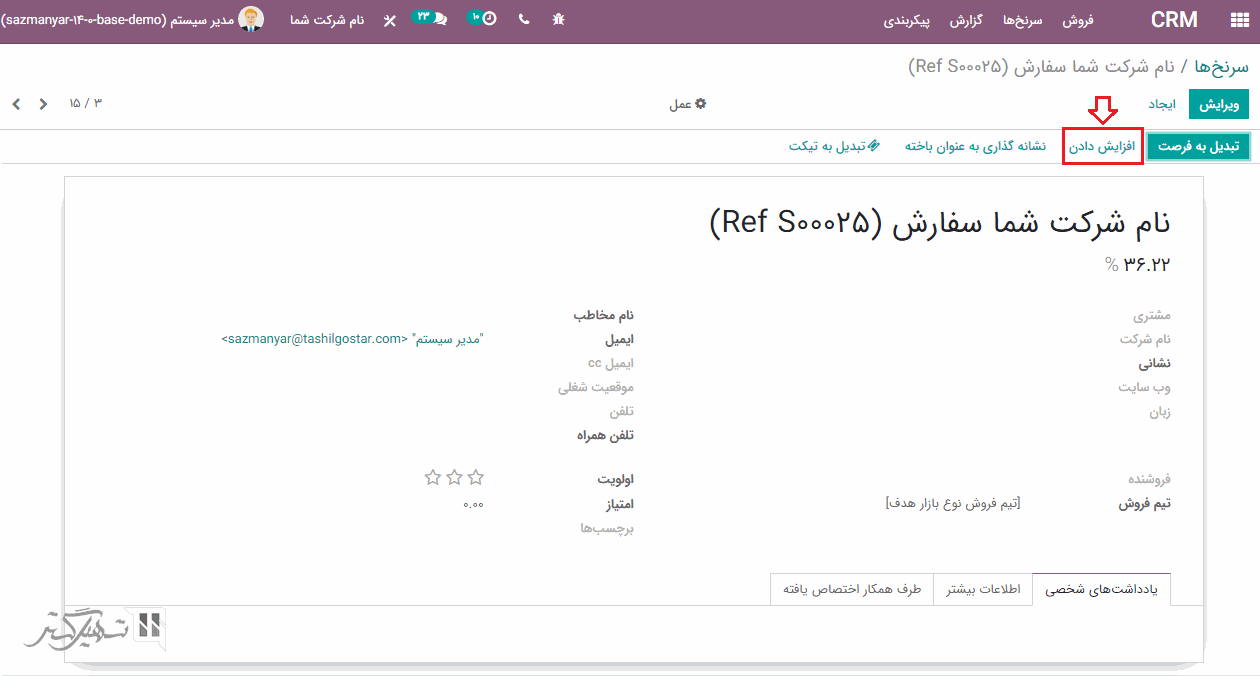
Task: Open the phone VoIP icon
Action: 524,19
